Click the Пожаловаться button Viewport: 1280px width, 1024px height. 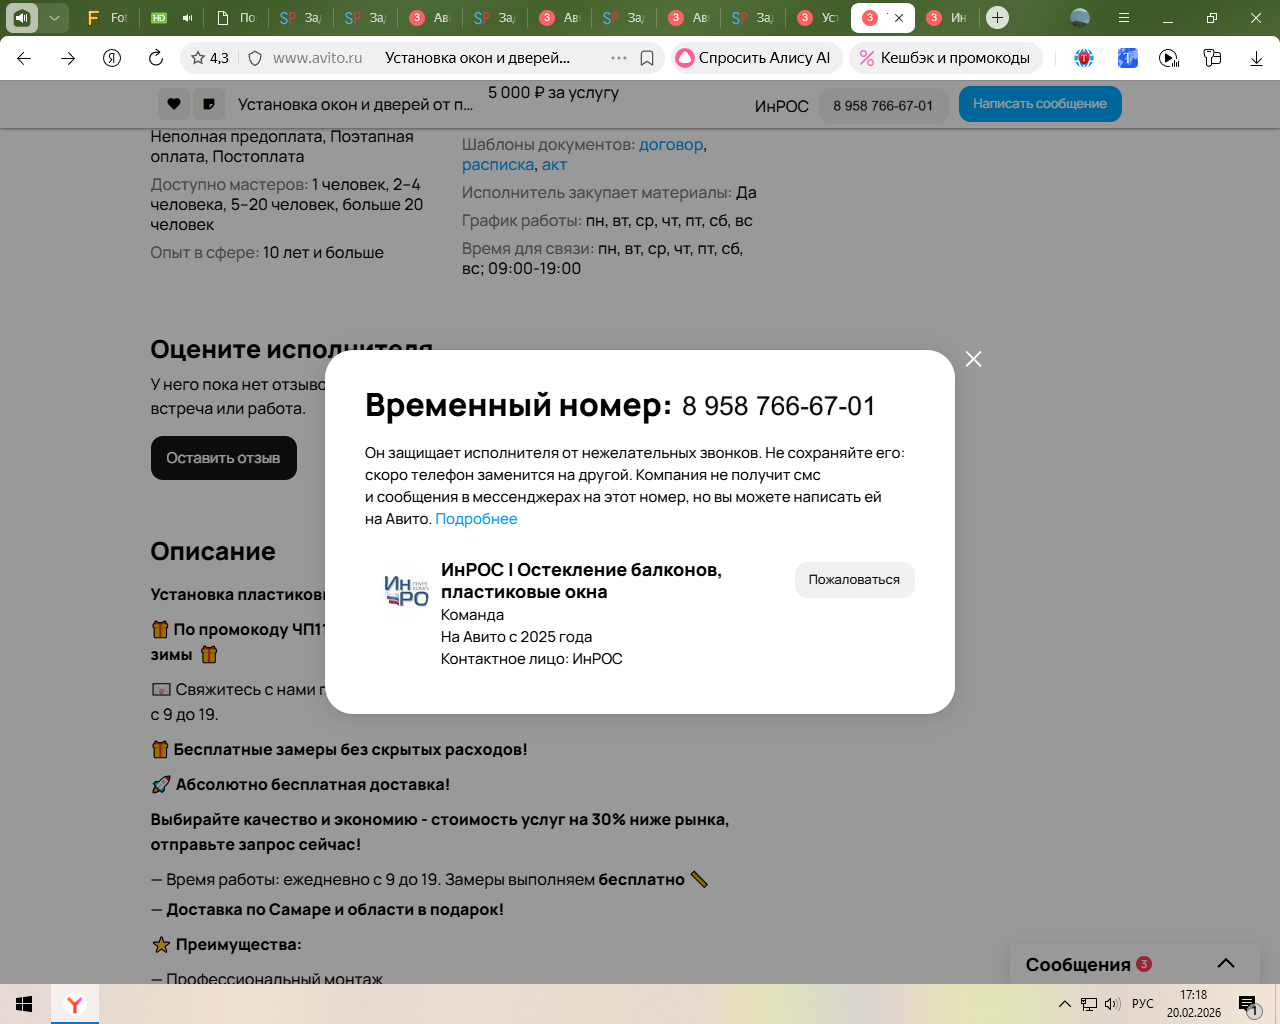click(x=854, y=580)
